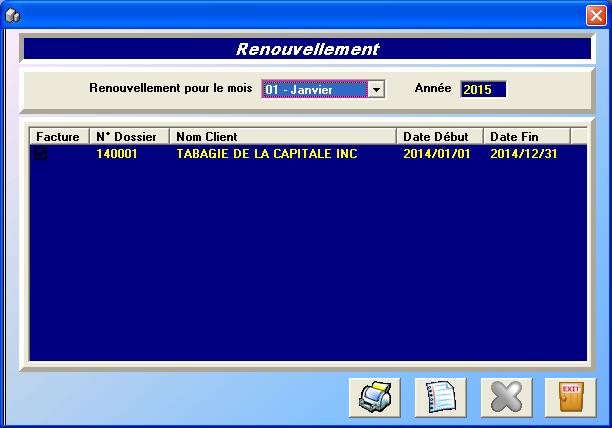Open the month dropdown arrow
Screen dimensions: 612x428
click(376, 90)
